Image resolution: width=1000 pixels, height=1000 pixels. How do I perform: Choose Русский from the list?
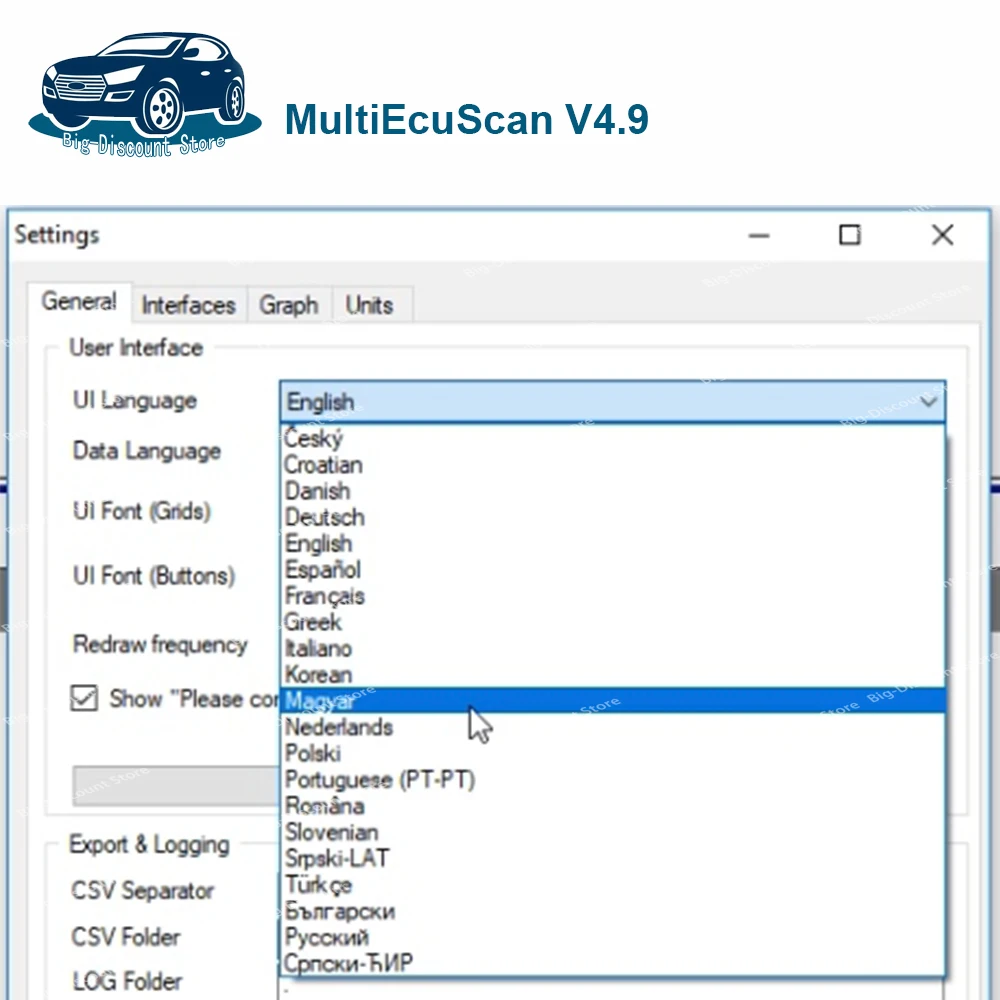tap(612, 937)
